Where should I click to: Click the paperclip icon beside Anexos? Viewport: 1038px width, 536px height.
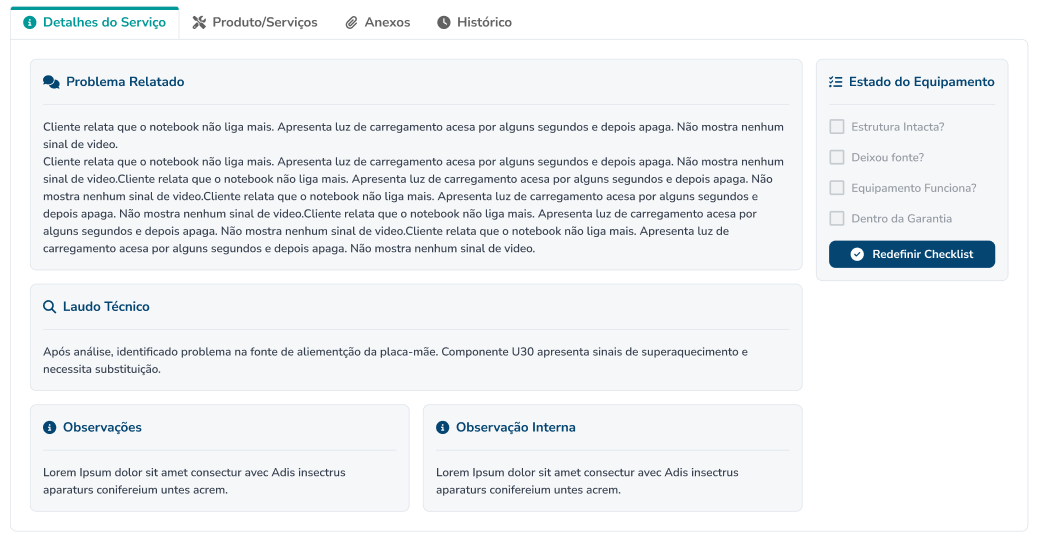click(351, 22)
